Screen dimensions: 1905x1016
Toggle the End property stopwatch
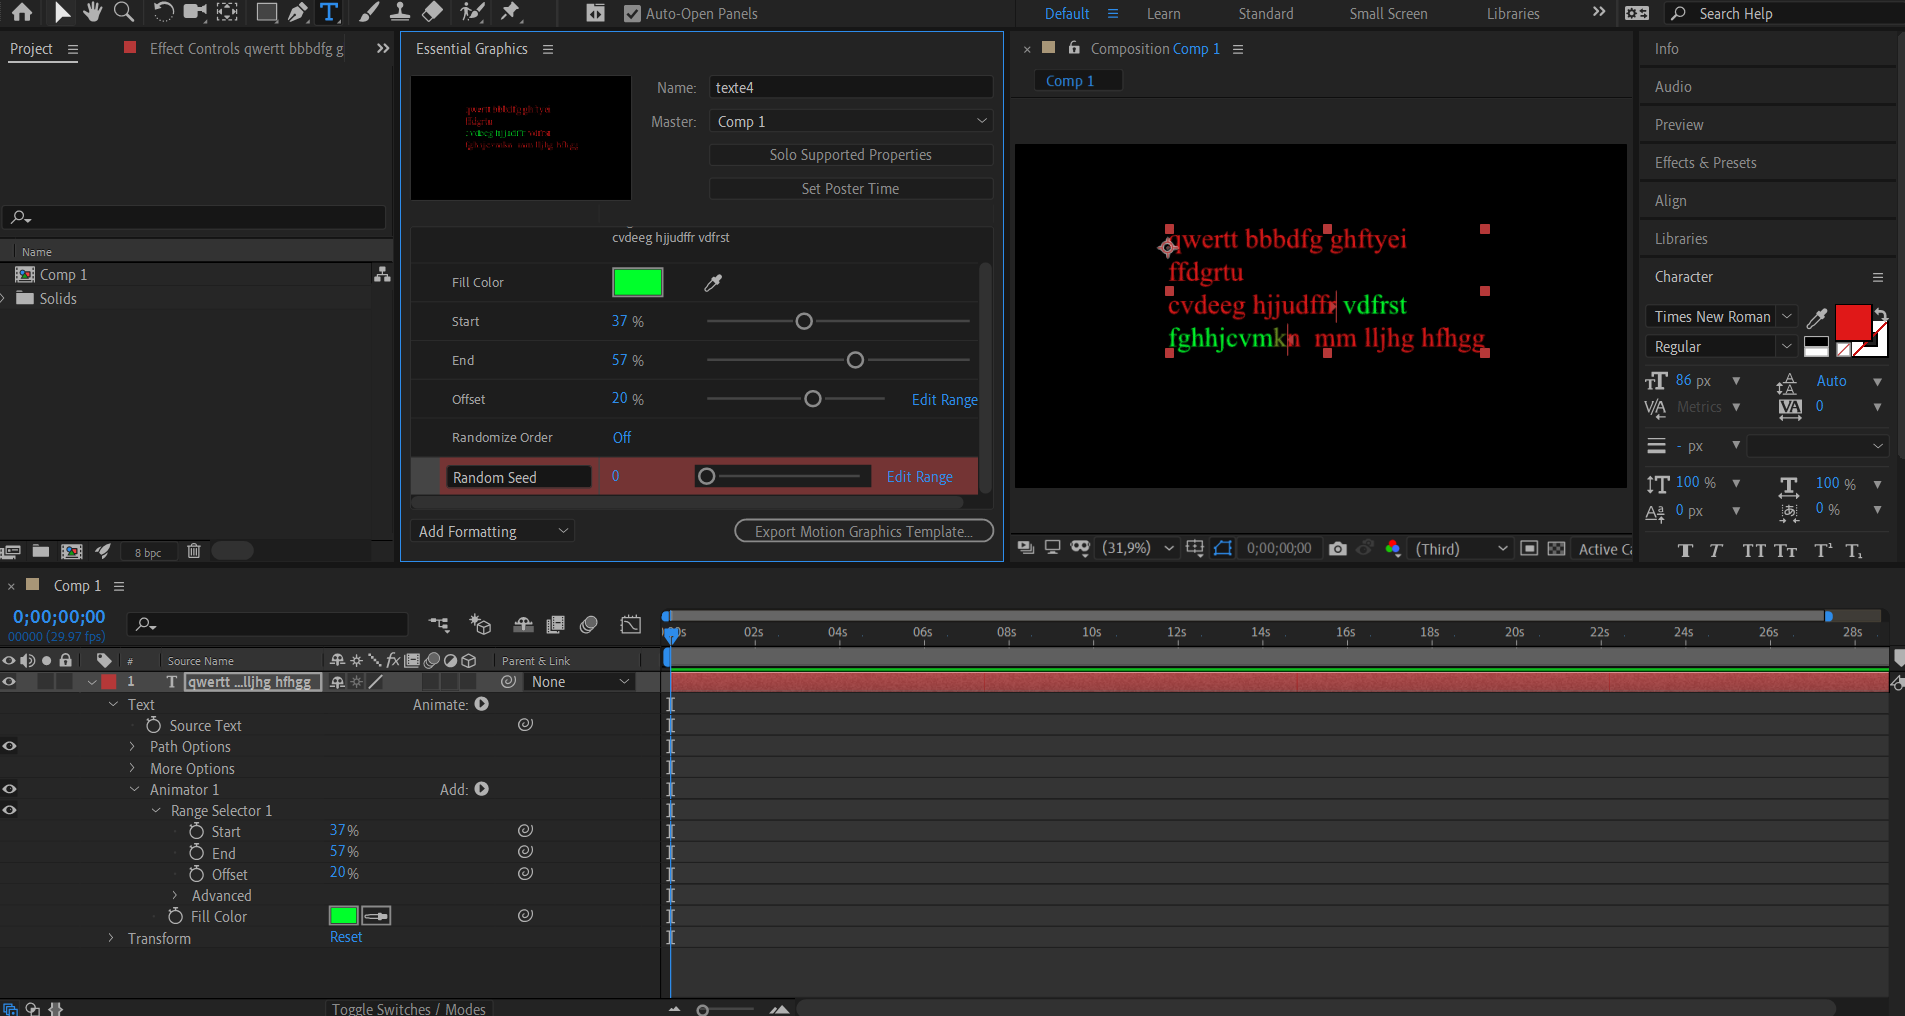point(196,852)
